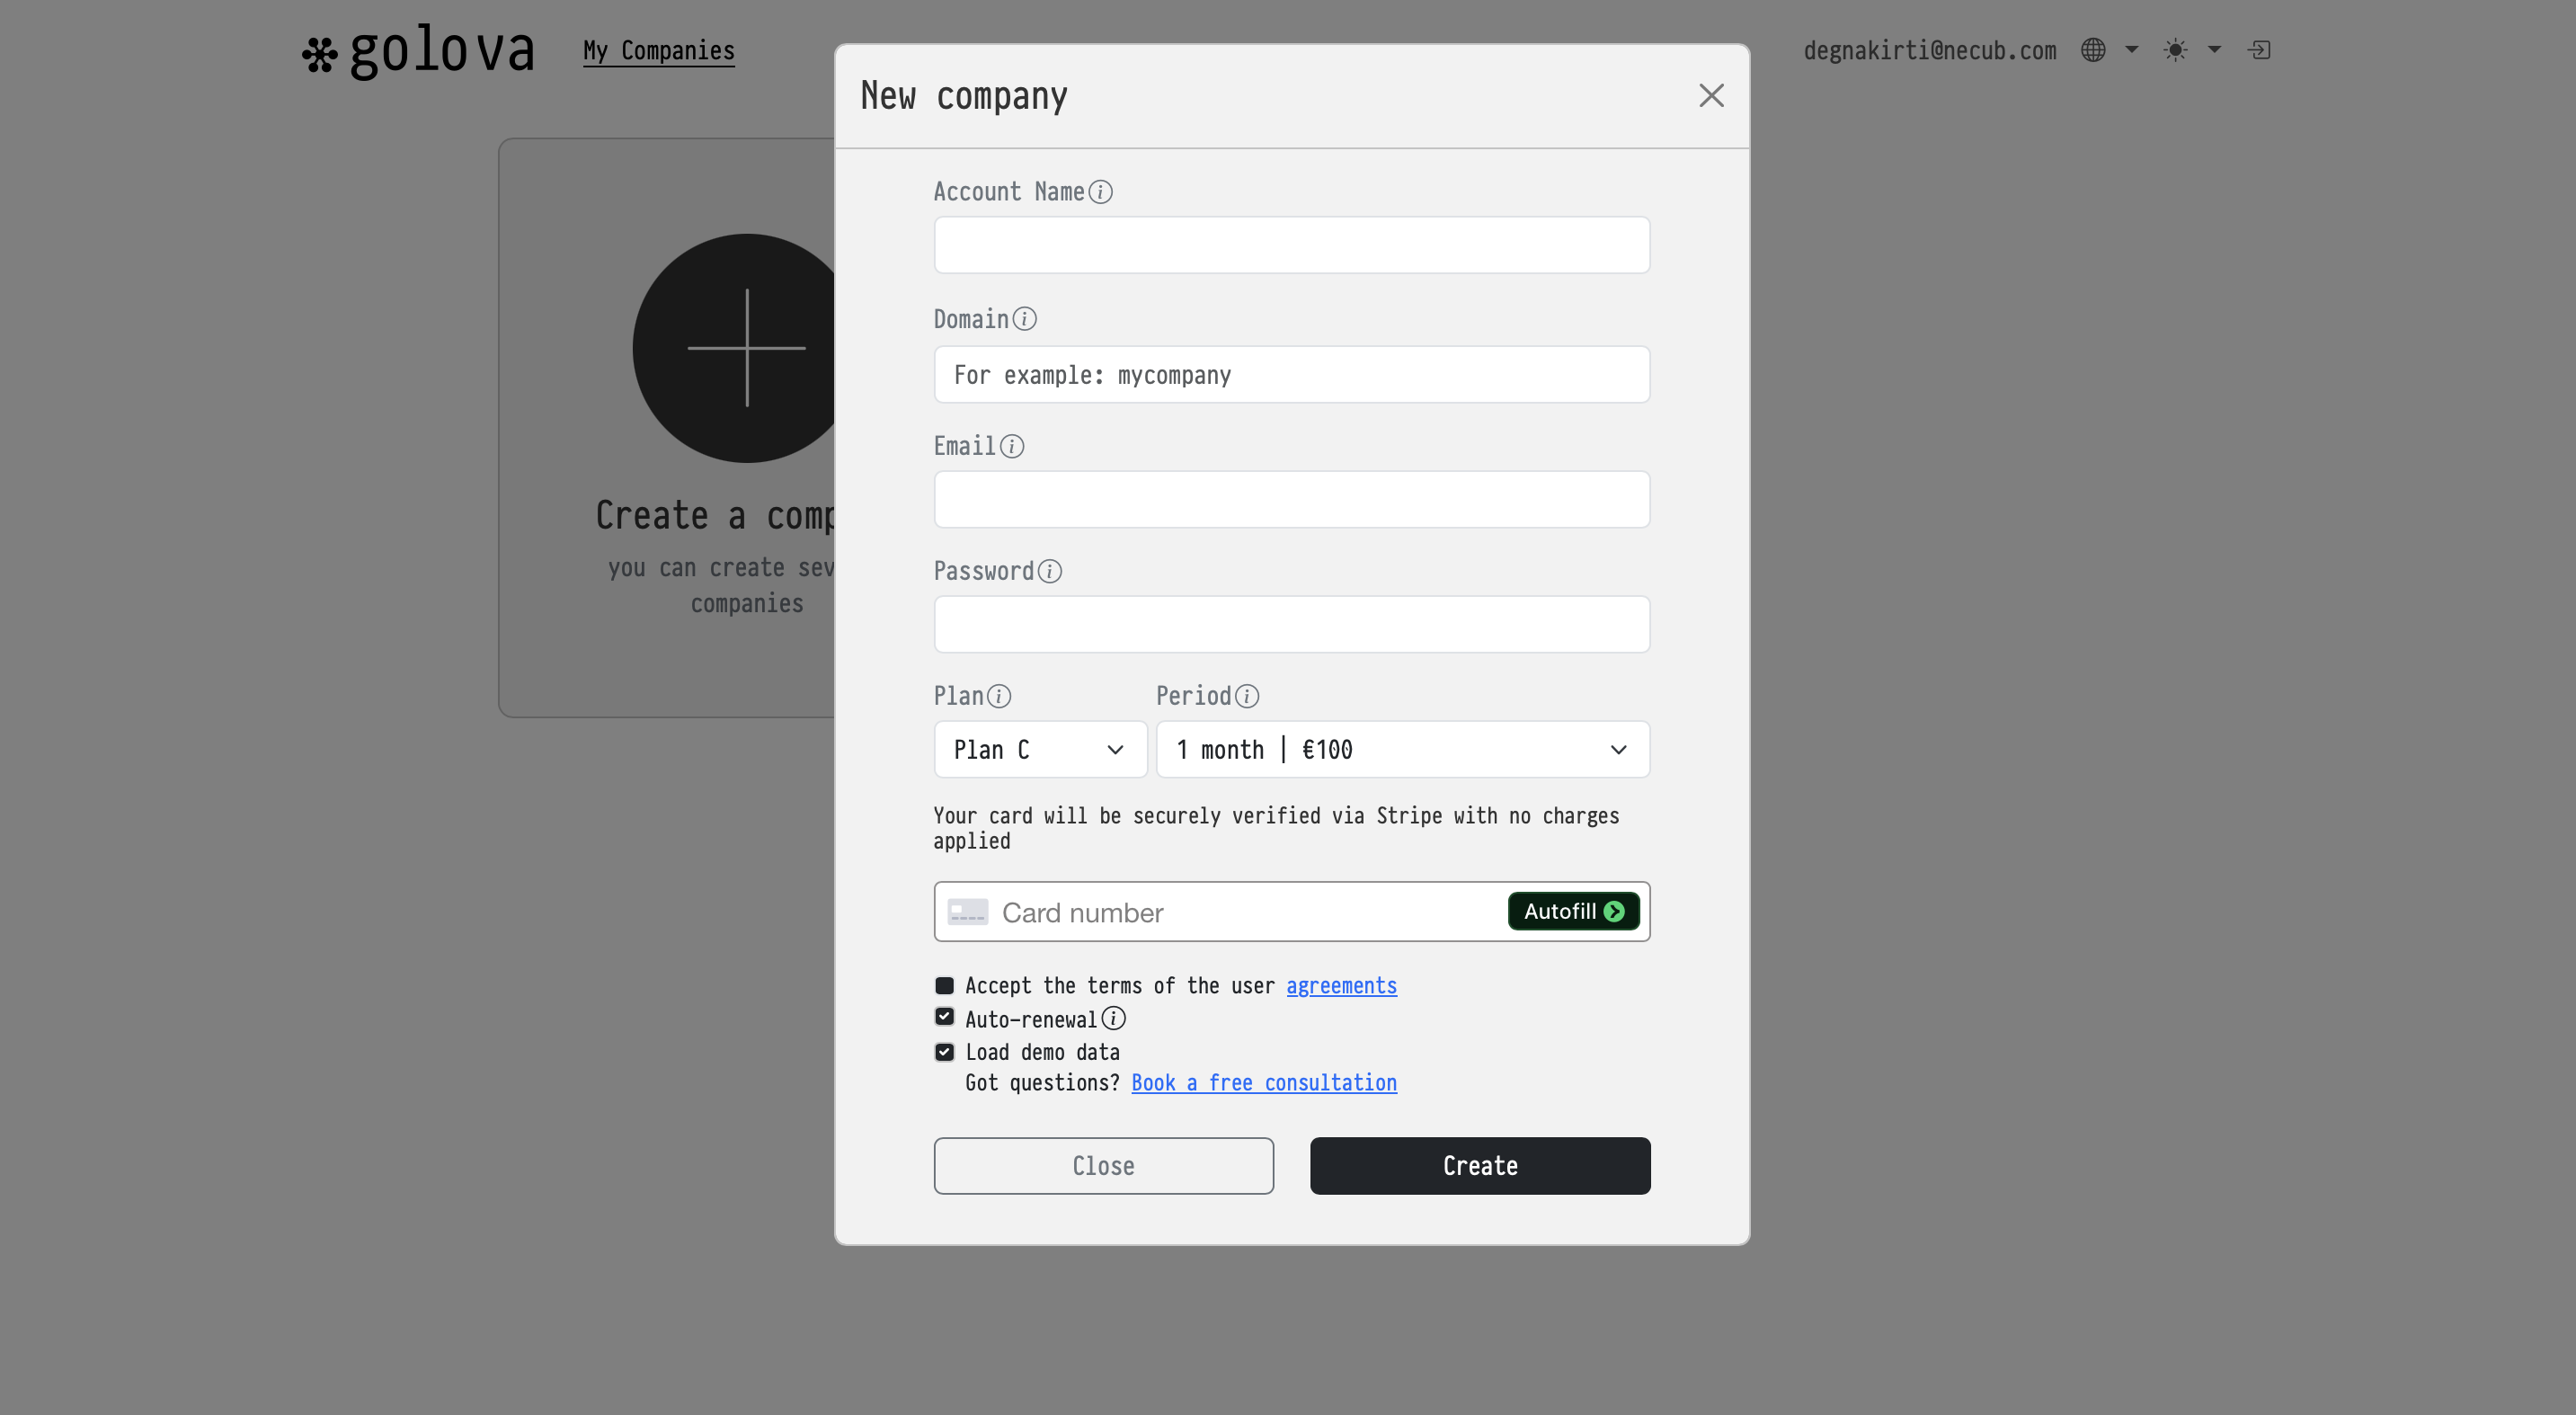Click the info icon next to Account Name

(1100, 192)
